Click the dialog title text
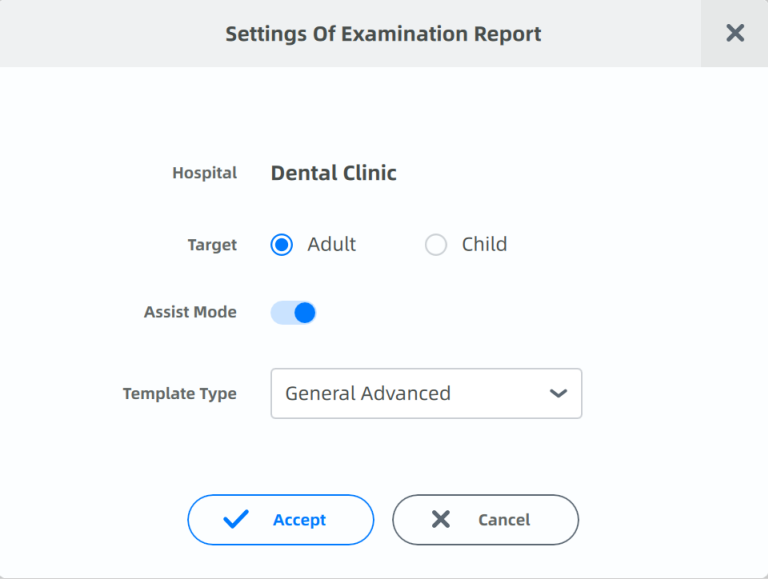The image size is (768, 579). [383, 34]
